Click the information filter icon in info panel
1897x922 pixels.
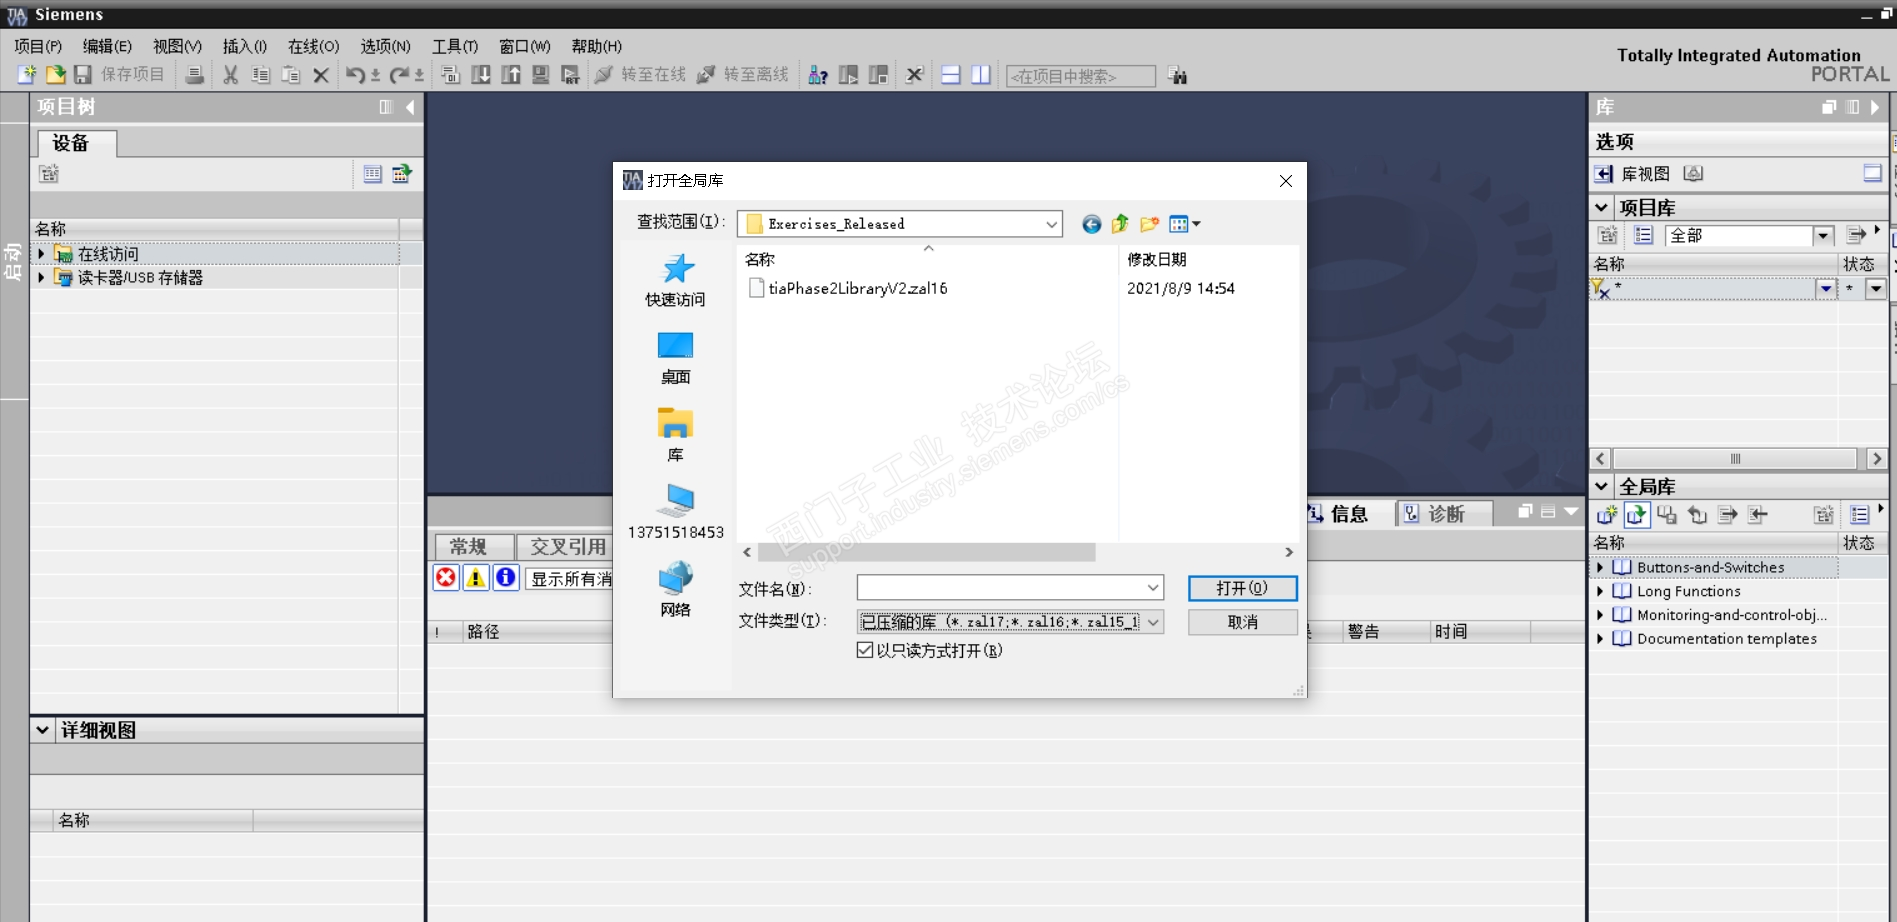point(506,577)
